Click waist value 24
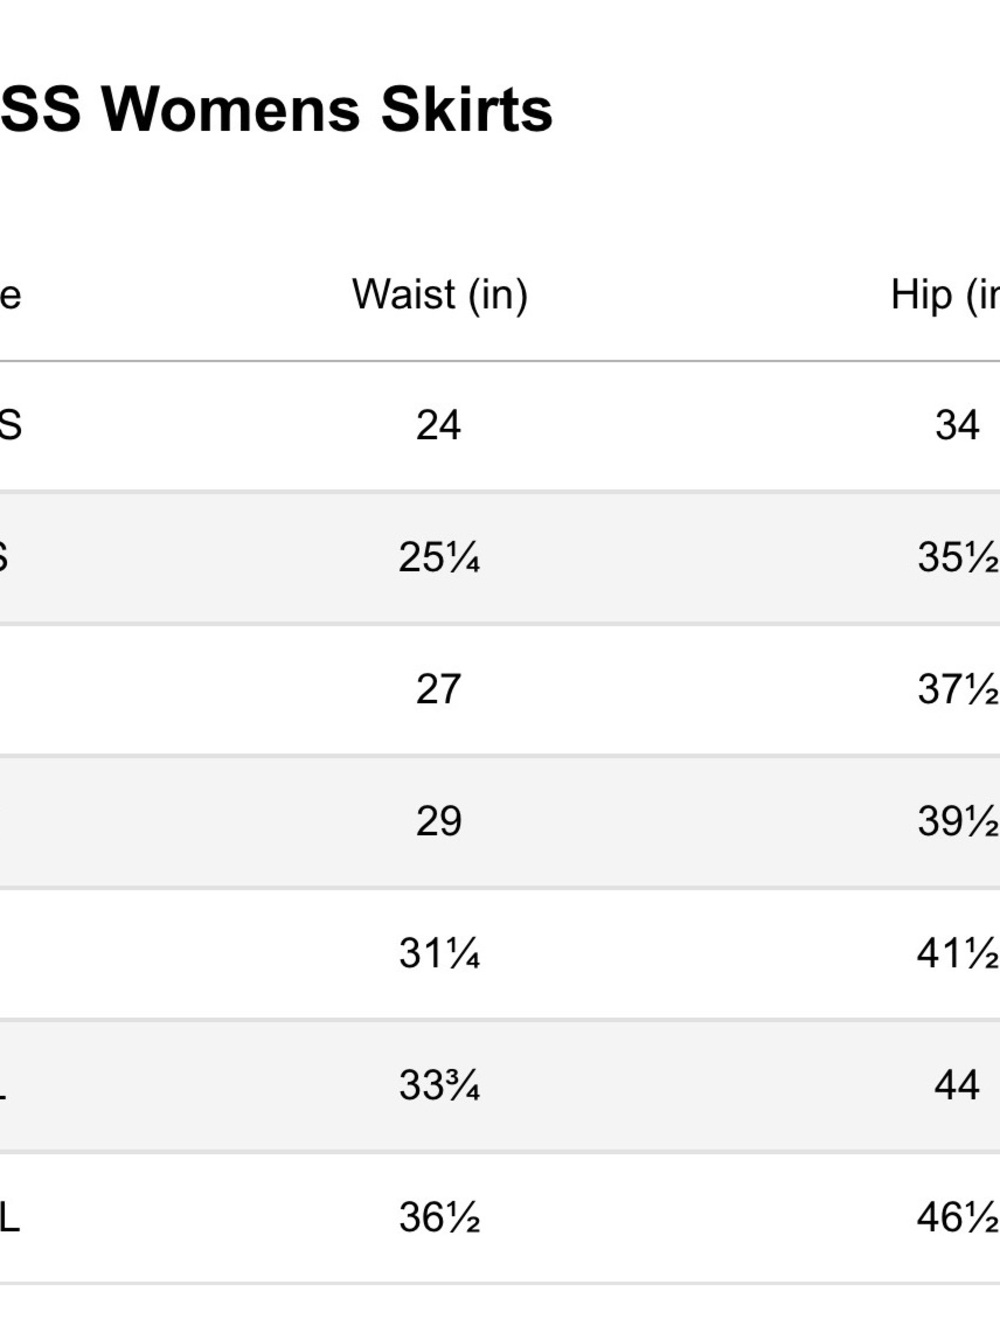Viewport: 1000px width, 1333px height. [x=439, y=425]
